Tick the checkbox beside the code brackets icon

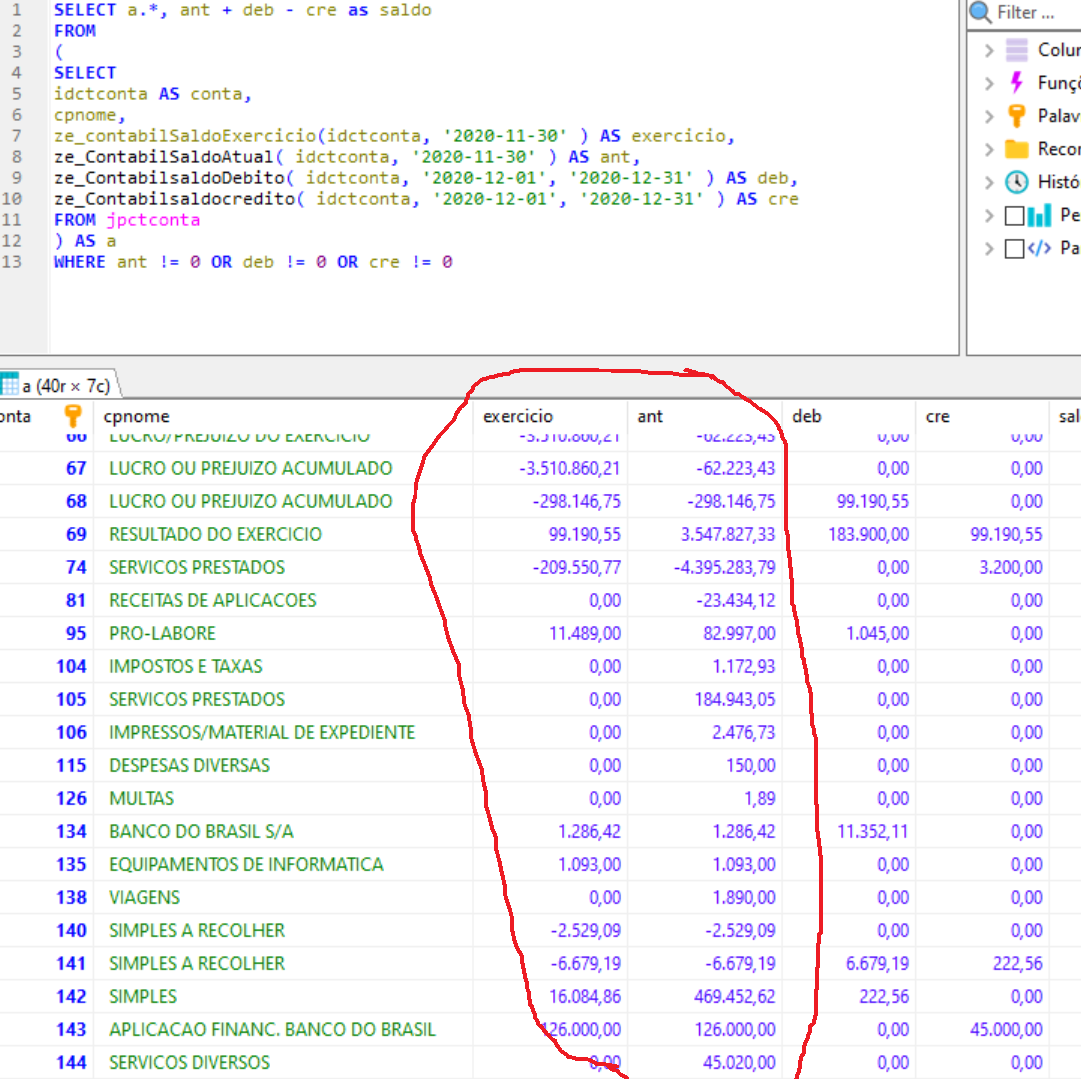(x=1014, y=248)
